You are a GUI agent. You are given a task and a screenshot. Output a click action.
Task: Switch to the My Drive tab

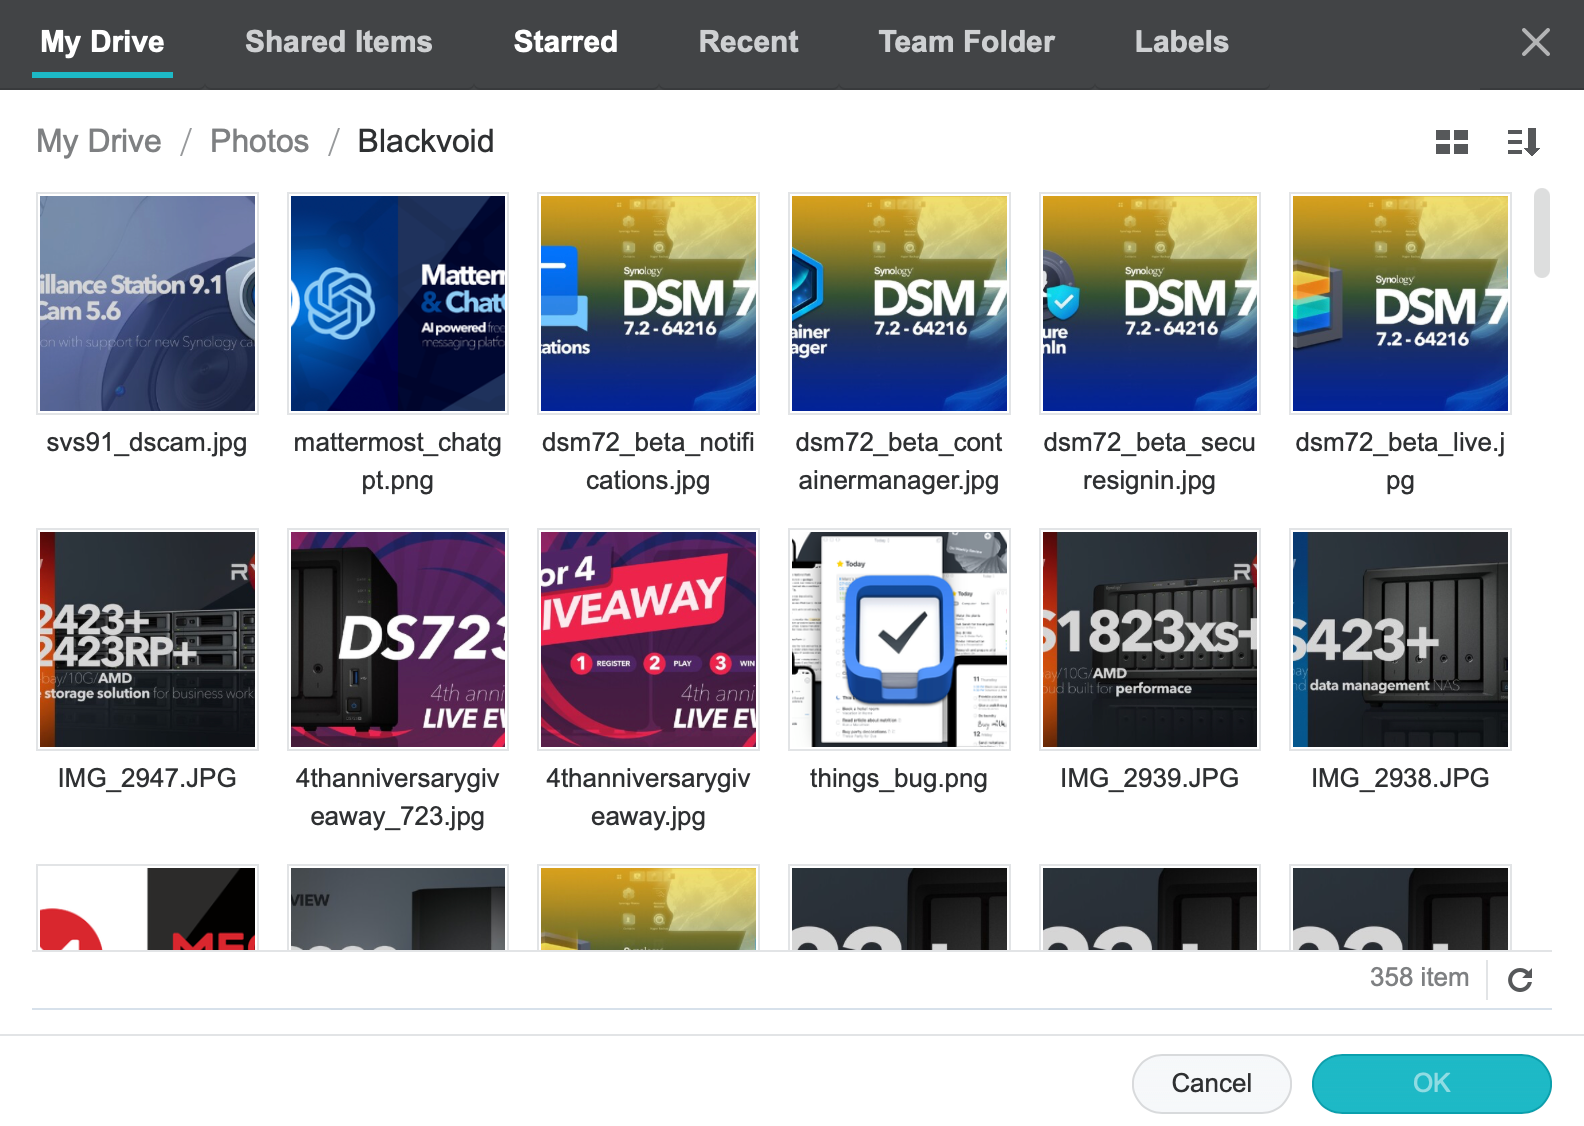tap(102, 42)
